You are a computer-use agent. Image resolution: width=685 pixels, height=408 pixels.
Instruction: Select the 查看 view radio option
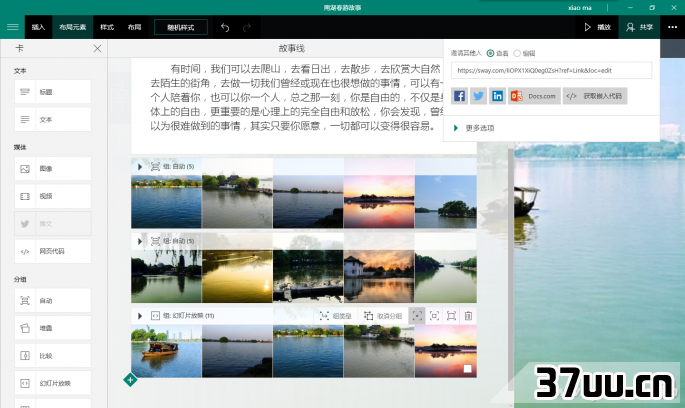pyautogui.click(x=491, y=53)
